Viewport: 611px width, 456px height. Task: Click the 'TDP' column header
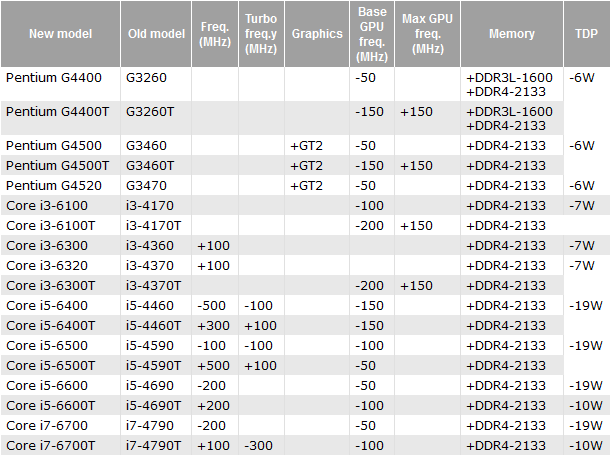click(x=586, y=34)
